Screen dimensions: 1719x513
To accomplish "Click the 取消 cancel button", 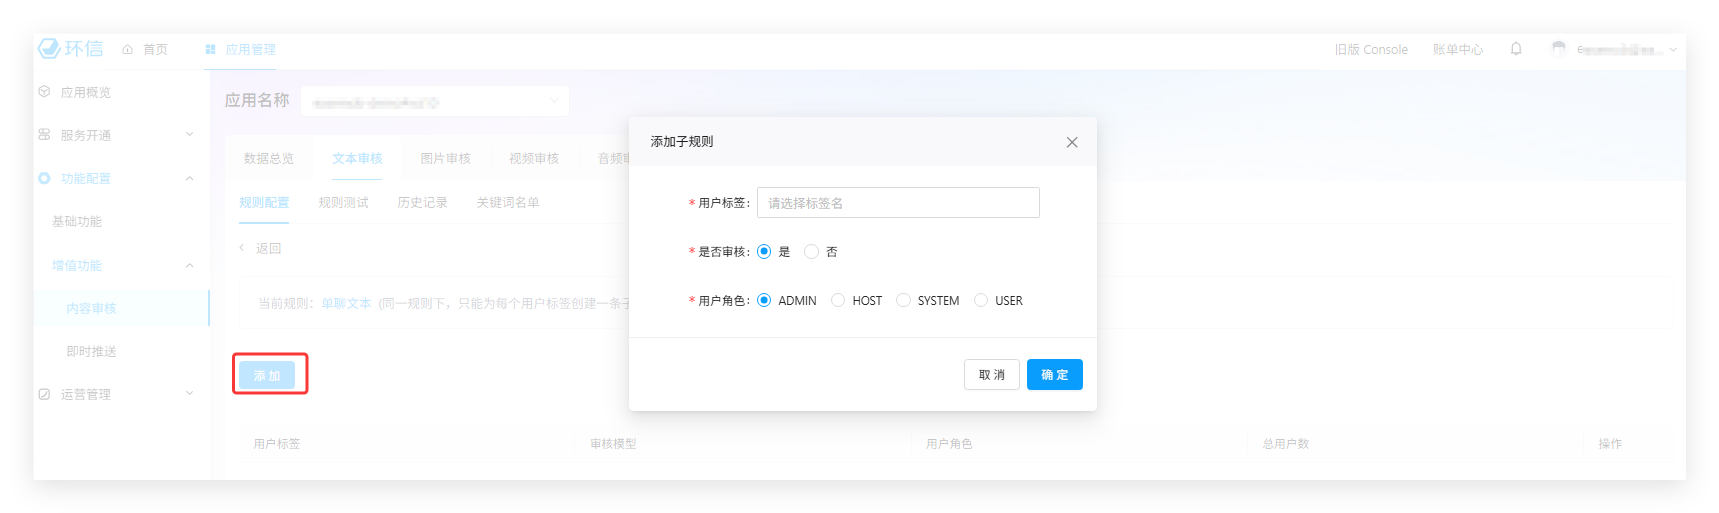I will tap(991, 375).
